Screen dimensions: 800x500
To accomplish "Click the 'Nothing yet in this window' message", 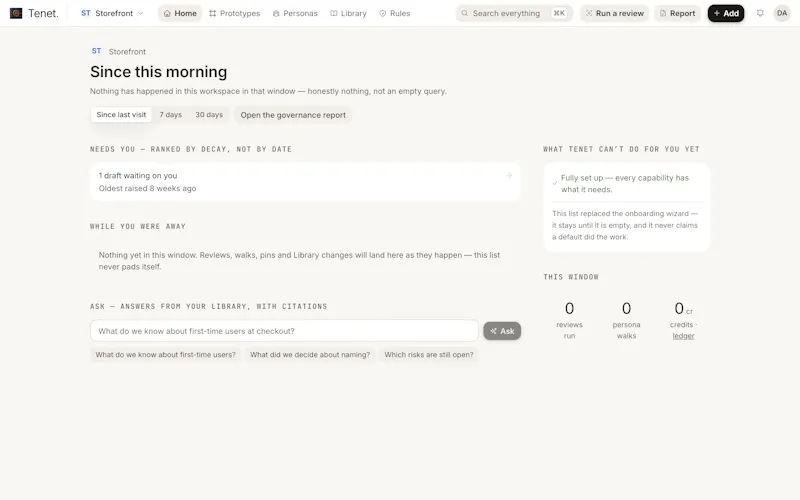I will 299,261.
